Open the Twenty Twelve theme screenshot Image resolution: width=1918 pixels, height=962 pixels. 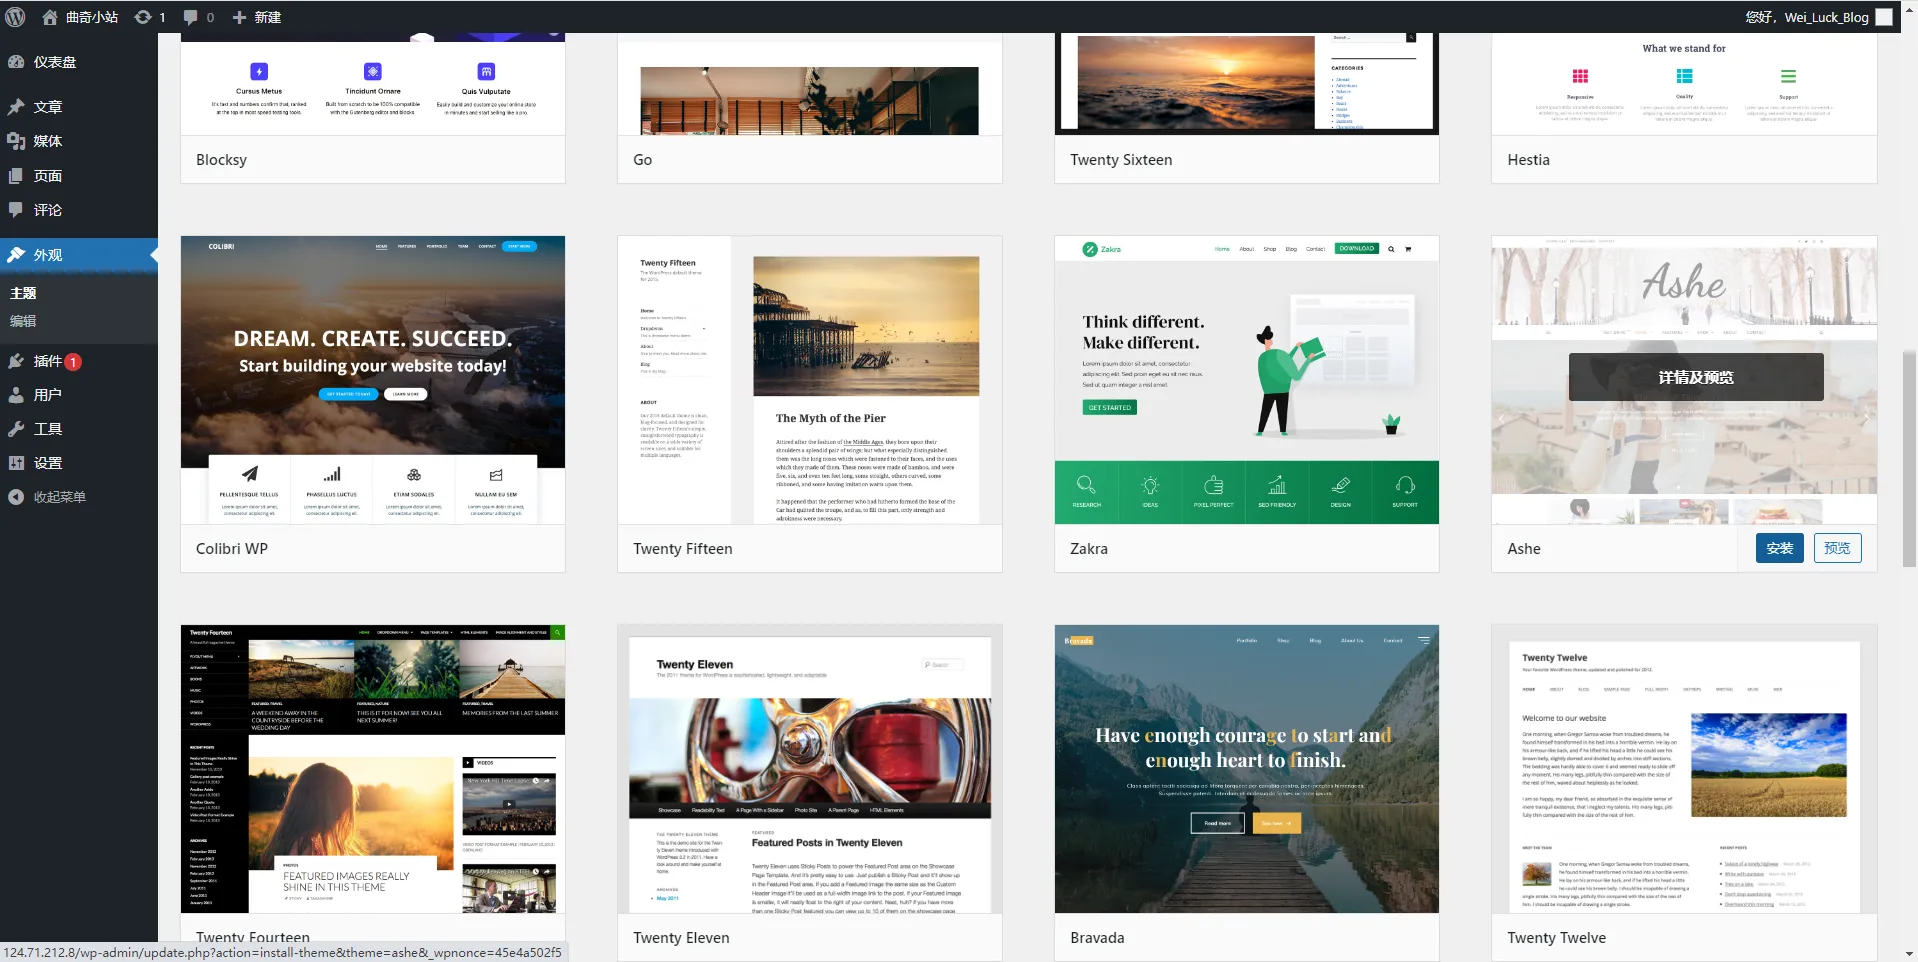(1684, 769)
